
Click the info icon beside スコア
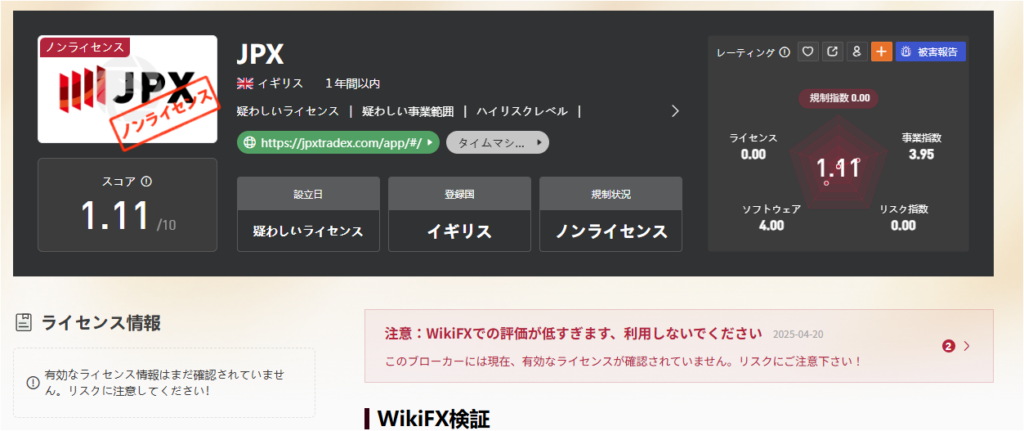[146, 182]
